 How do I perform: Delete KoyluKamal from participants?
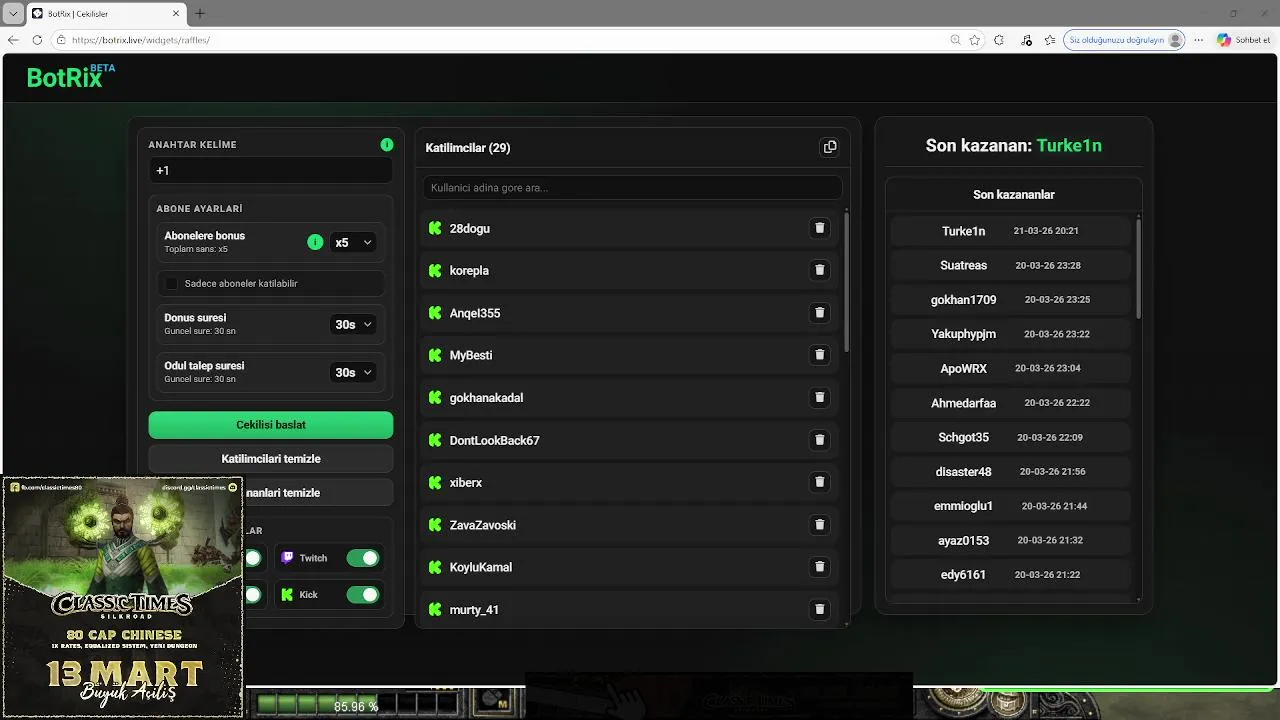click(819, 567)
